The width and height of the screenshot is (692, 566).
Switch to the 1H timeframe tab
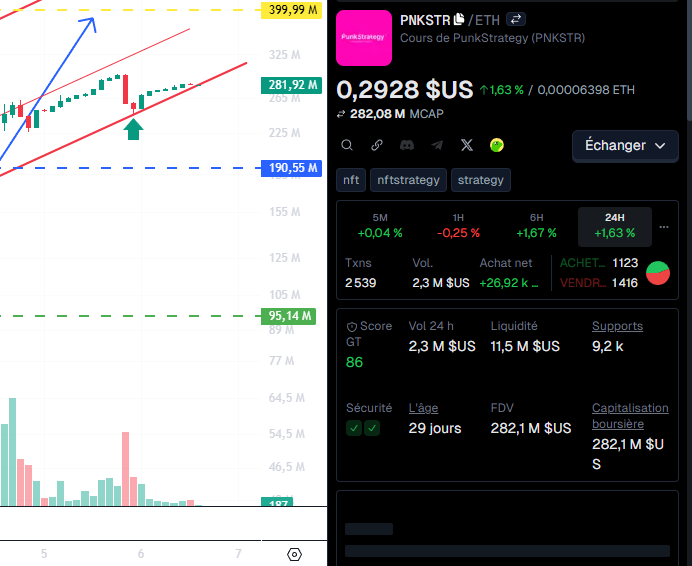[x=458, y=226]
